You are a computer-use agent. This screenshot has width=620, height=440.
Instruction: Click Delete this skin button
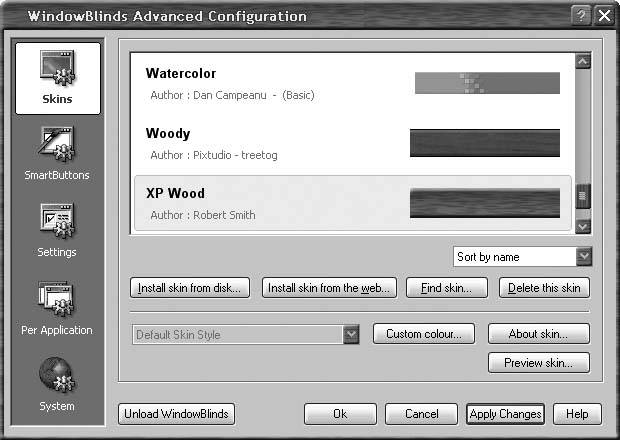[x=544, y=288]
